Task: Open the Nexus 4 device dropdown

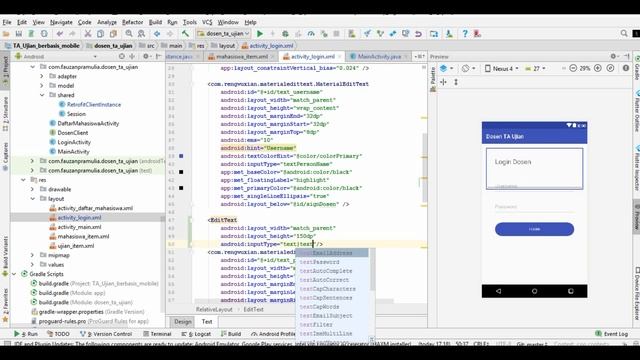Action: click(x=502, y=69)
